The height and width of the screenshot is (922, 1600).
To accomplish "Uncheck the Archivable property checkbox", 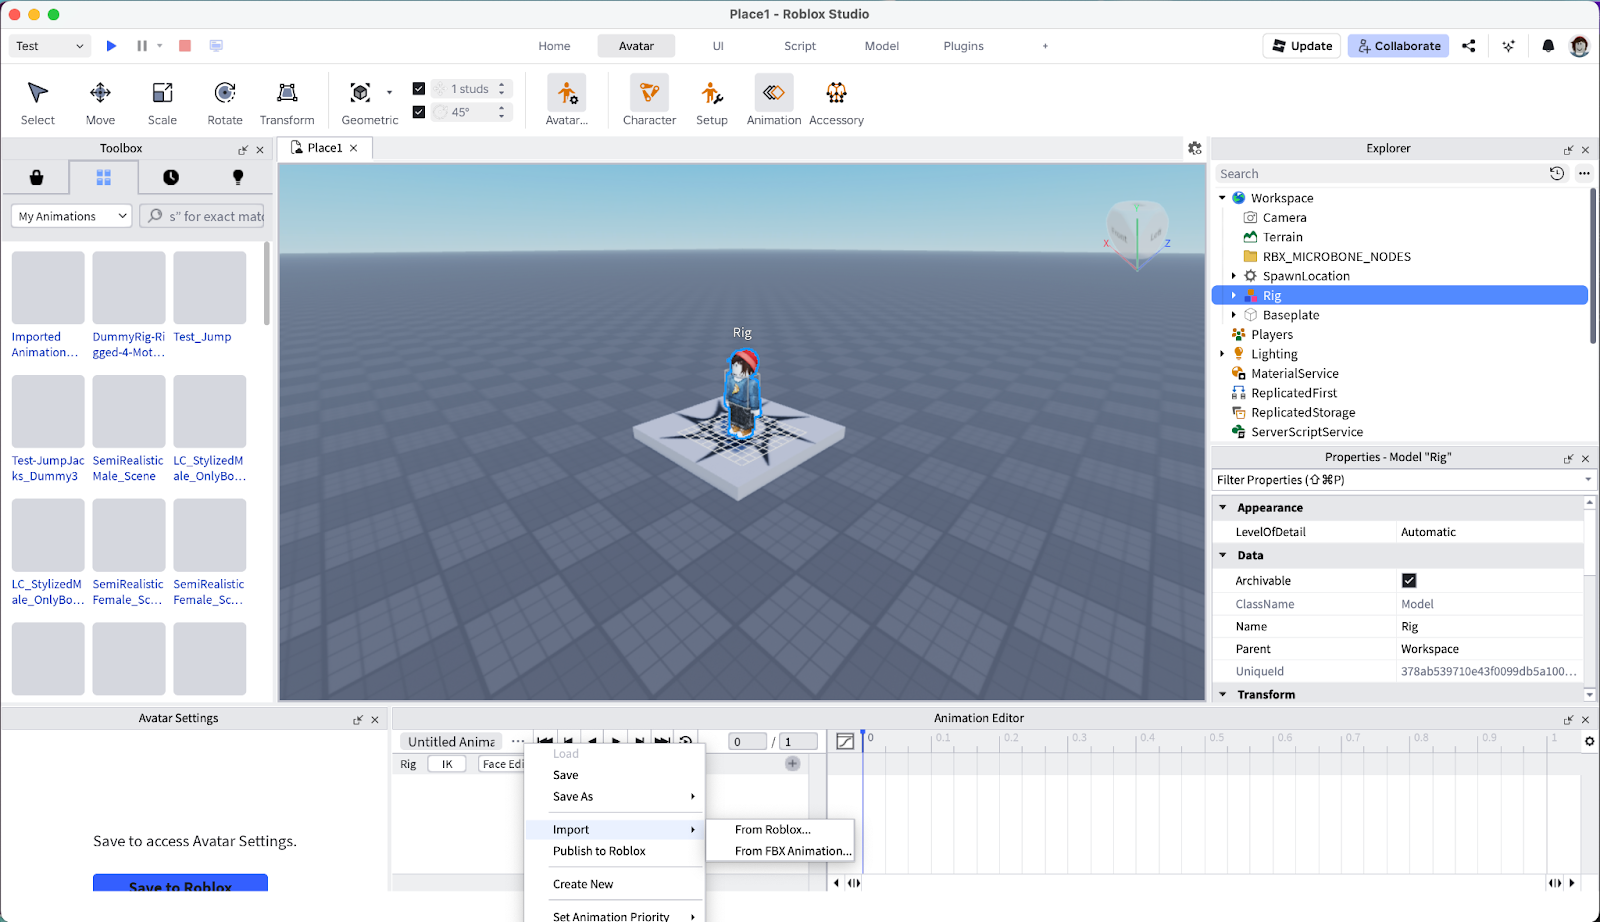I will 1409,581.
